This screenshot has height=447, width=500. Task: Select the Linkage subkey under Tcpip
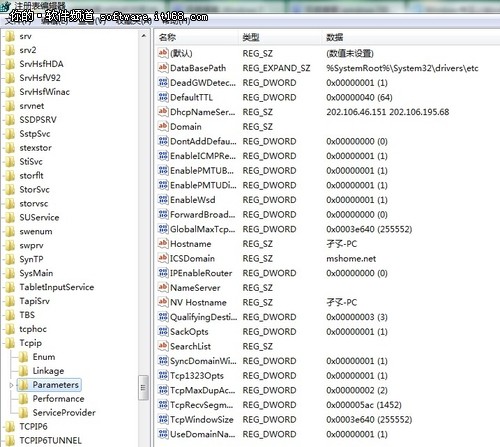point(48,371)
